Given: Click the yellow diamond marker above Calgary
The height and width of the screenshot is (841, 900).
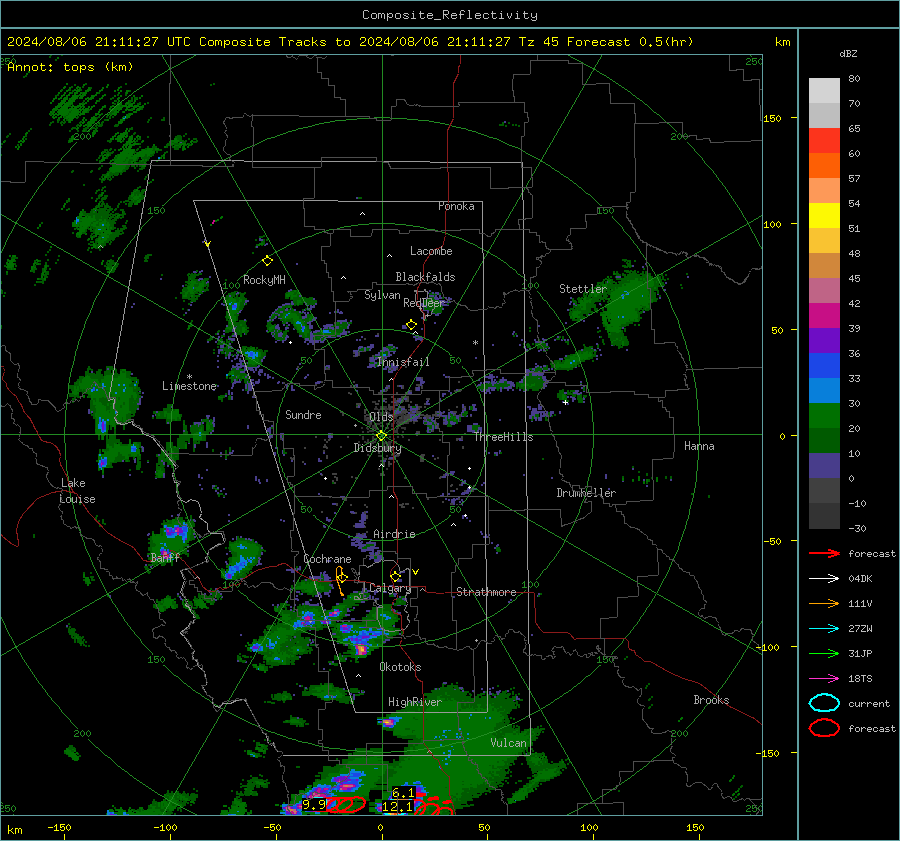Looking at the screenshot, I should tap(395, 576).
